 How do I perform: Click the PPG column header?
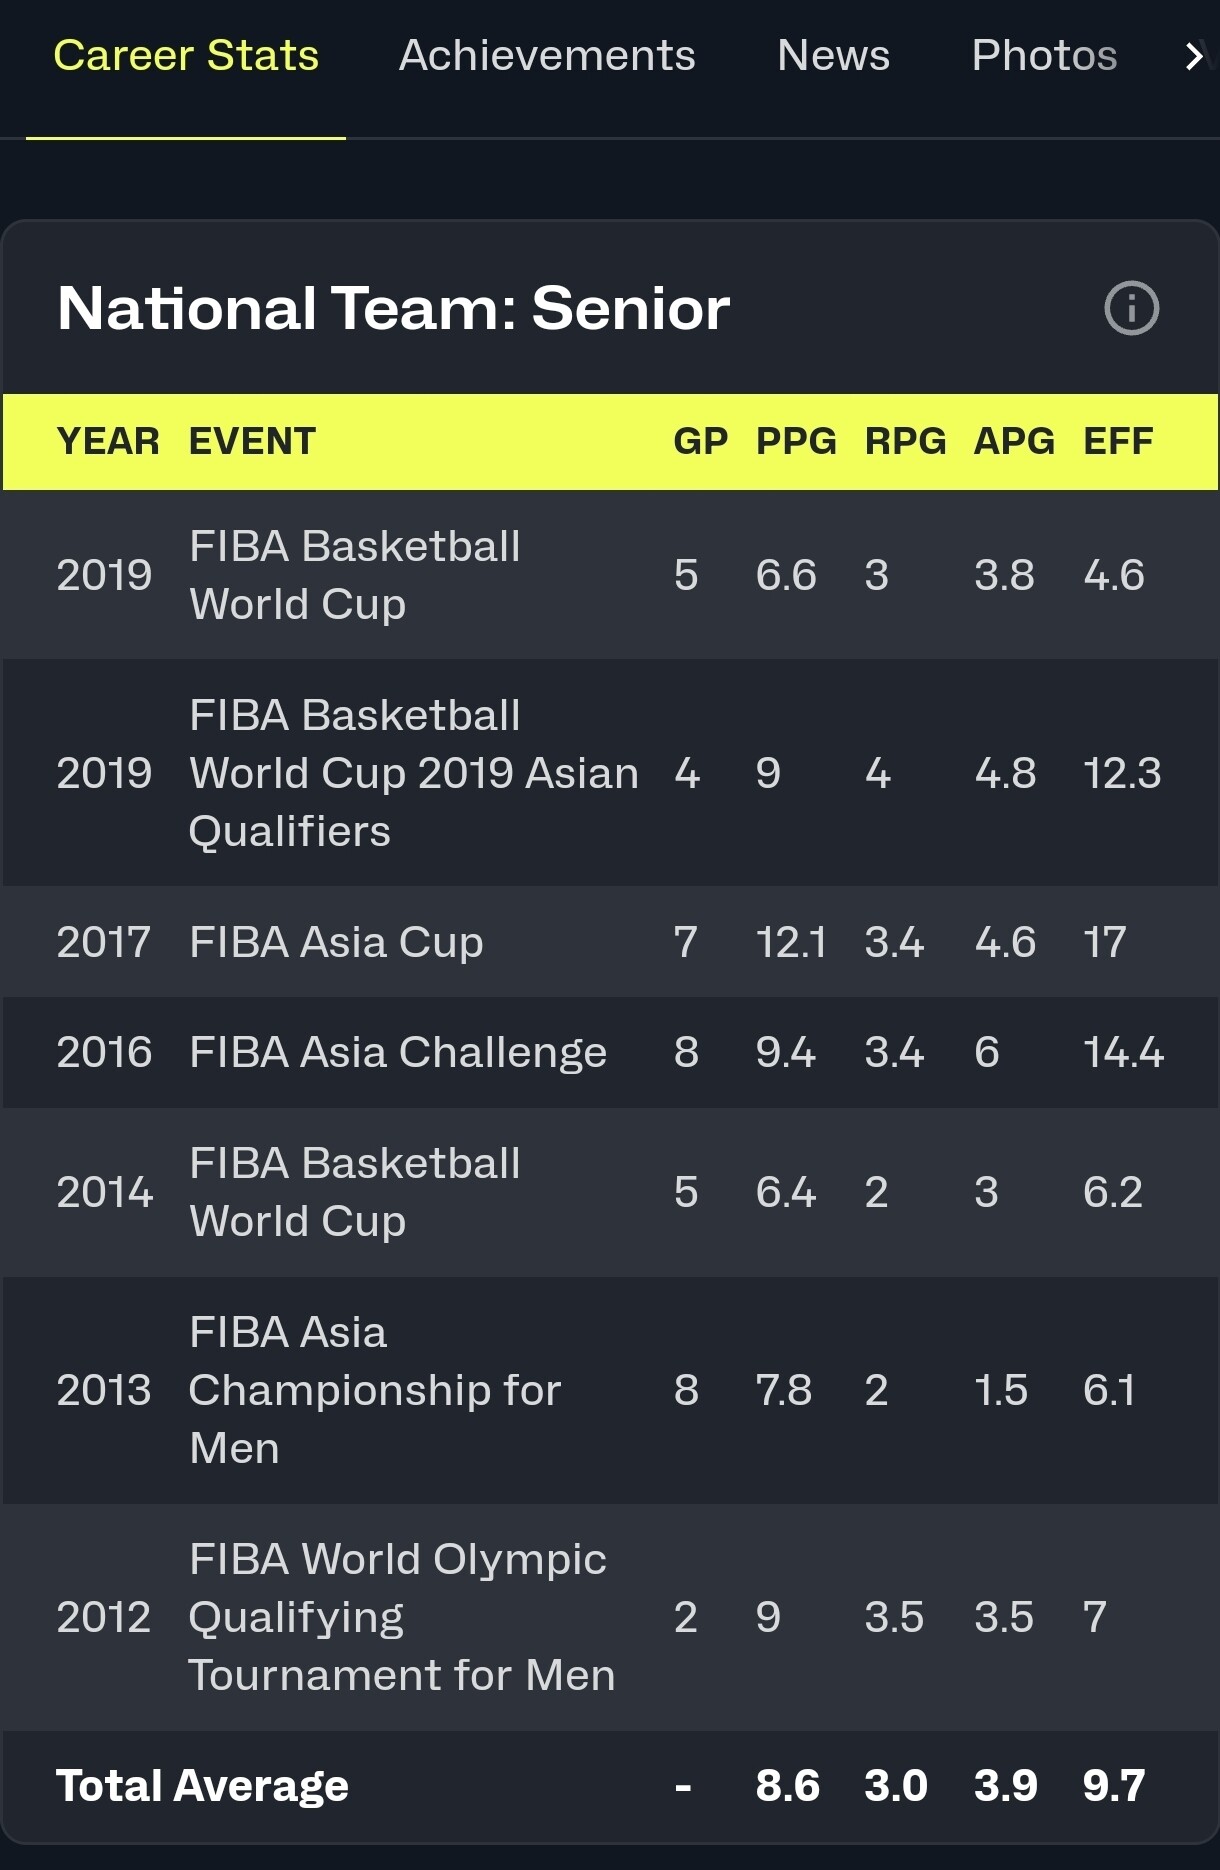click(796, 441)
